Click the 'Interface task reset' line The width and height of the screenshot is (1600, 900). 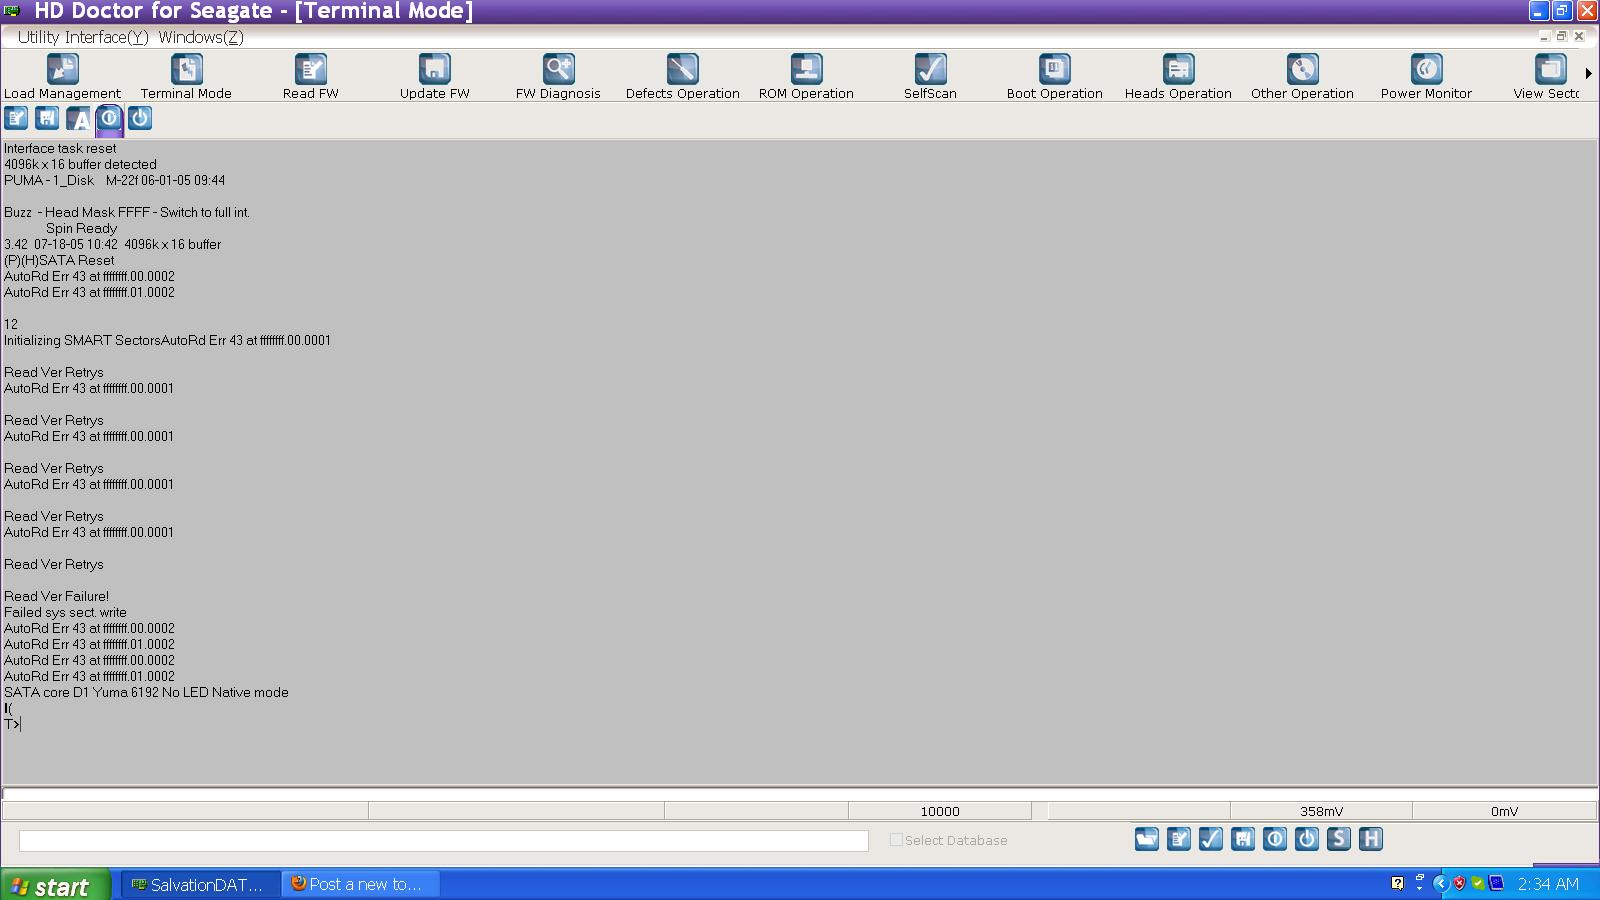point(60,148)
